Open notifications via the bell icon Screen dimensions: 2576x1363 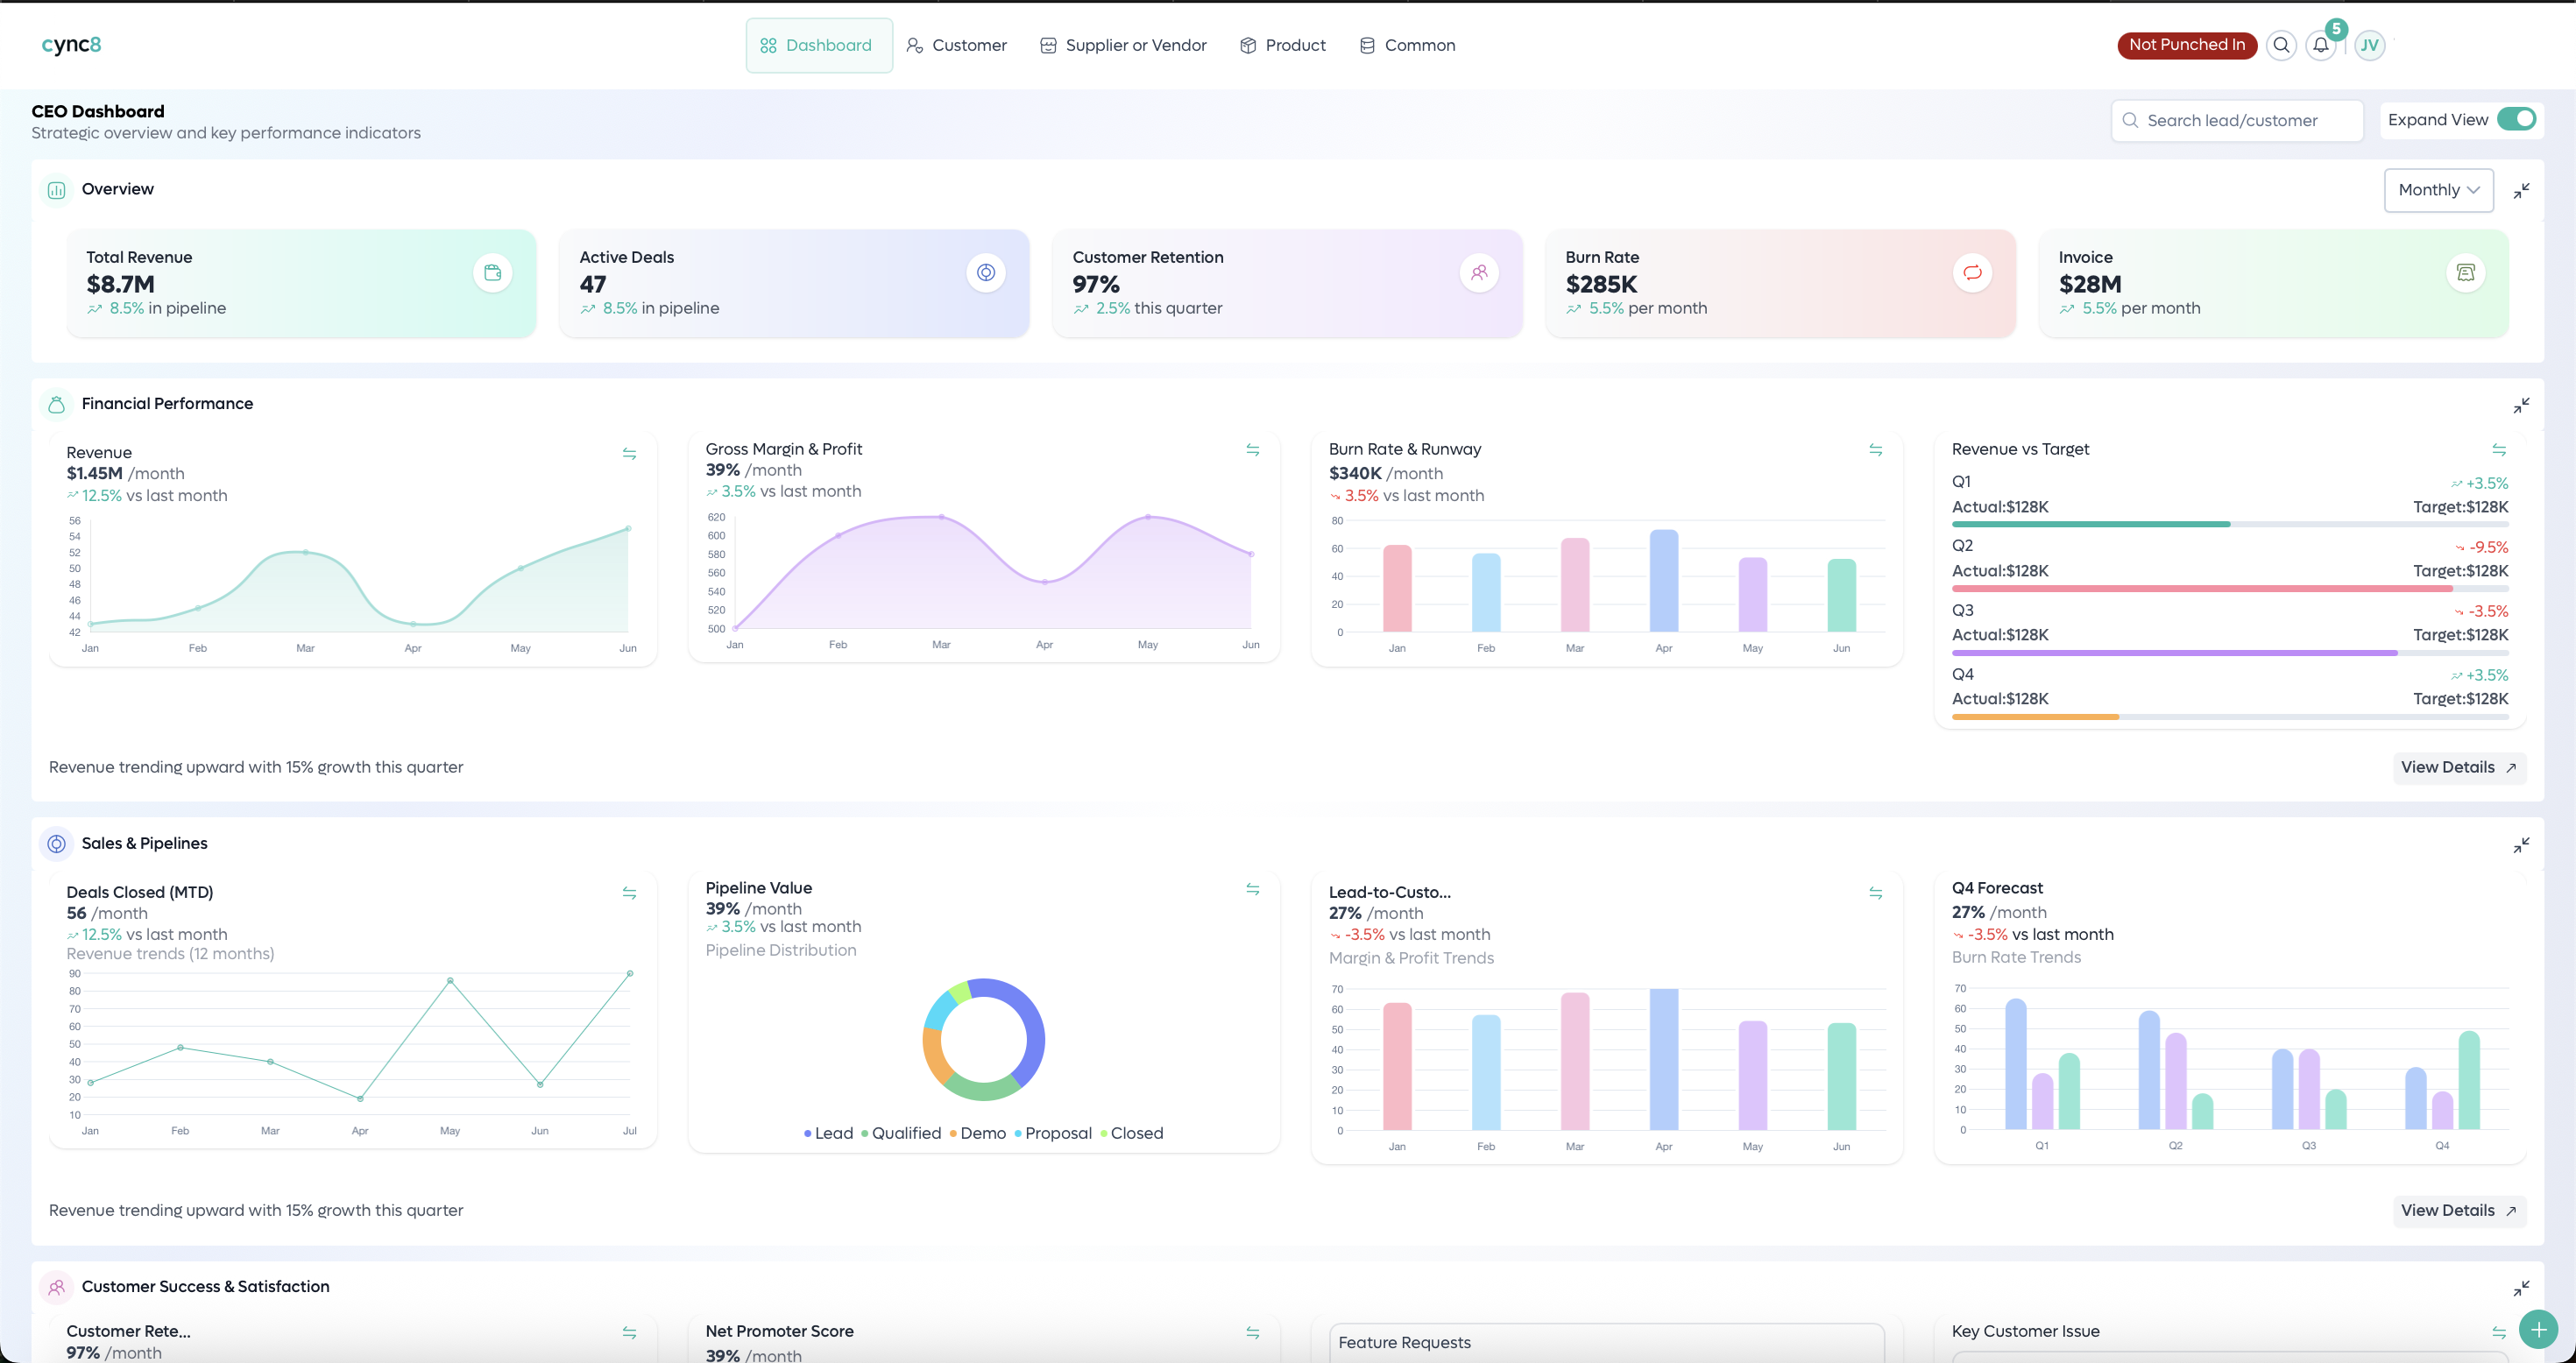point(2321,45)
